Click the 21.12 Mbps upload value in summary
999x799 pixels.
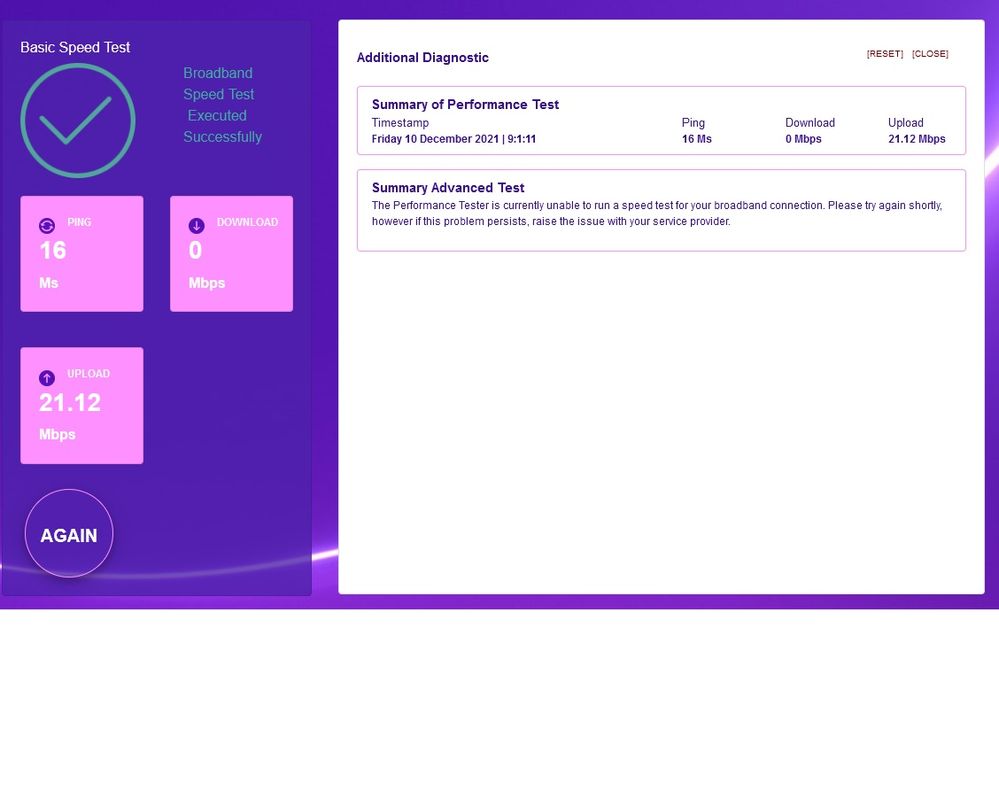(916, 139)
